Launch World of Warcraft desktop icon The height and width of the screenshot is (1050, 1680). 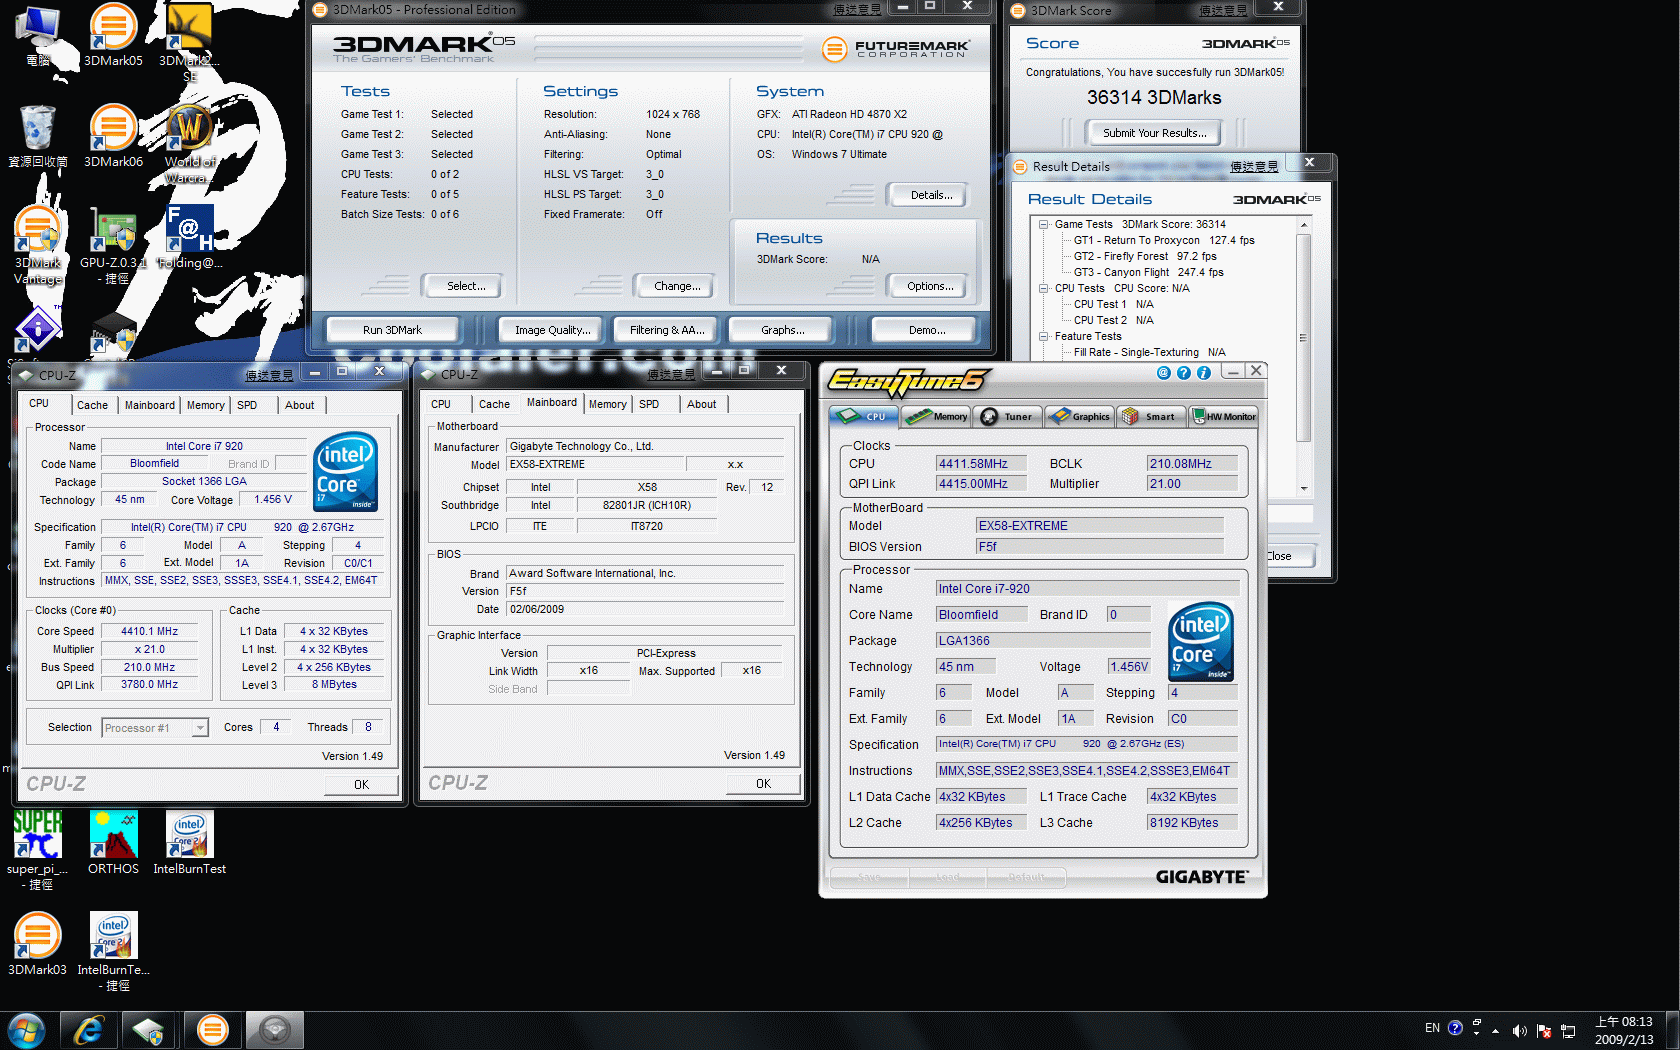[188, 144]
